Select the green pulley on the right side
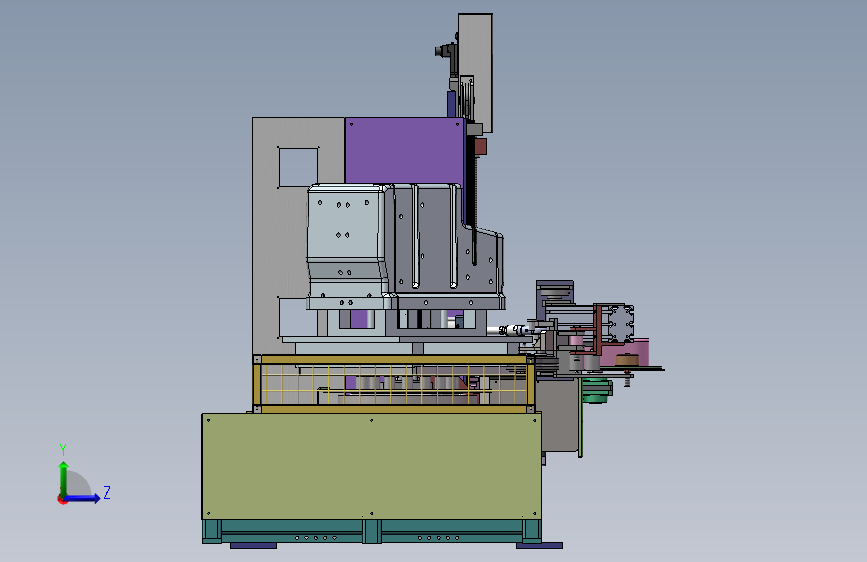This screenshot has height=562, width=867. pos(597,390)
